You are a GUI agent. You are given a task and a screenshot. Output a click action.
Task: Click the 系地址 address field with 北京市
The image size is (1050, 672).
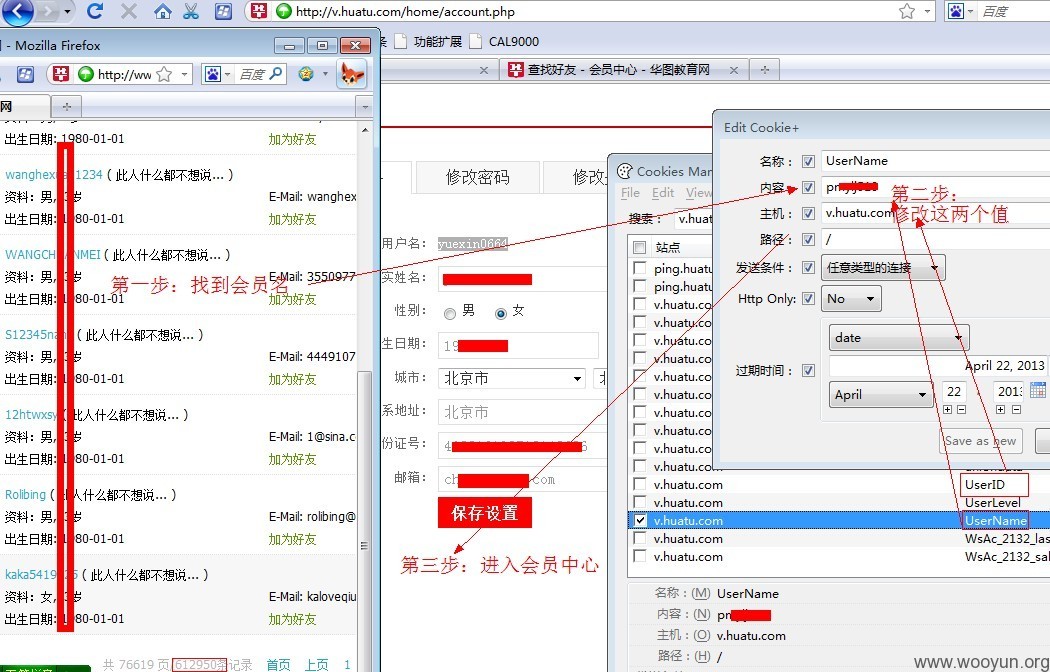pyautogui.click(x=522, y=412)
